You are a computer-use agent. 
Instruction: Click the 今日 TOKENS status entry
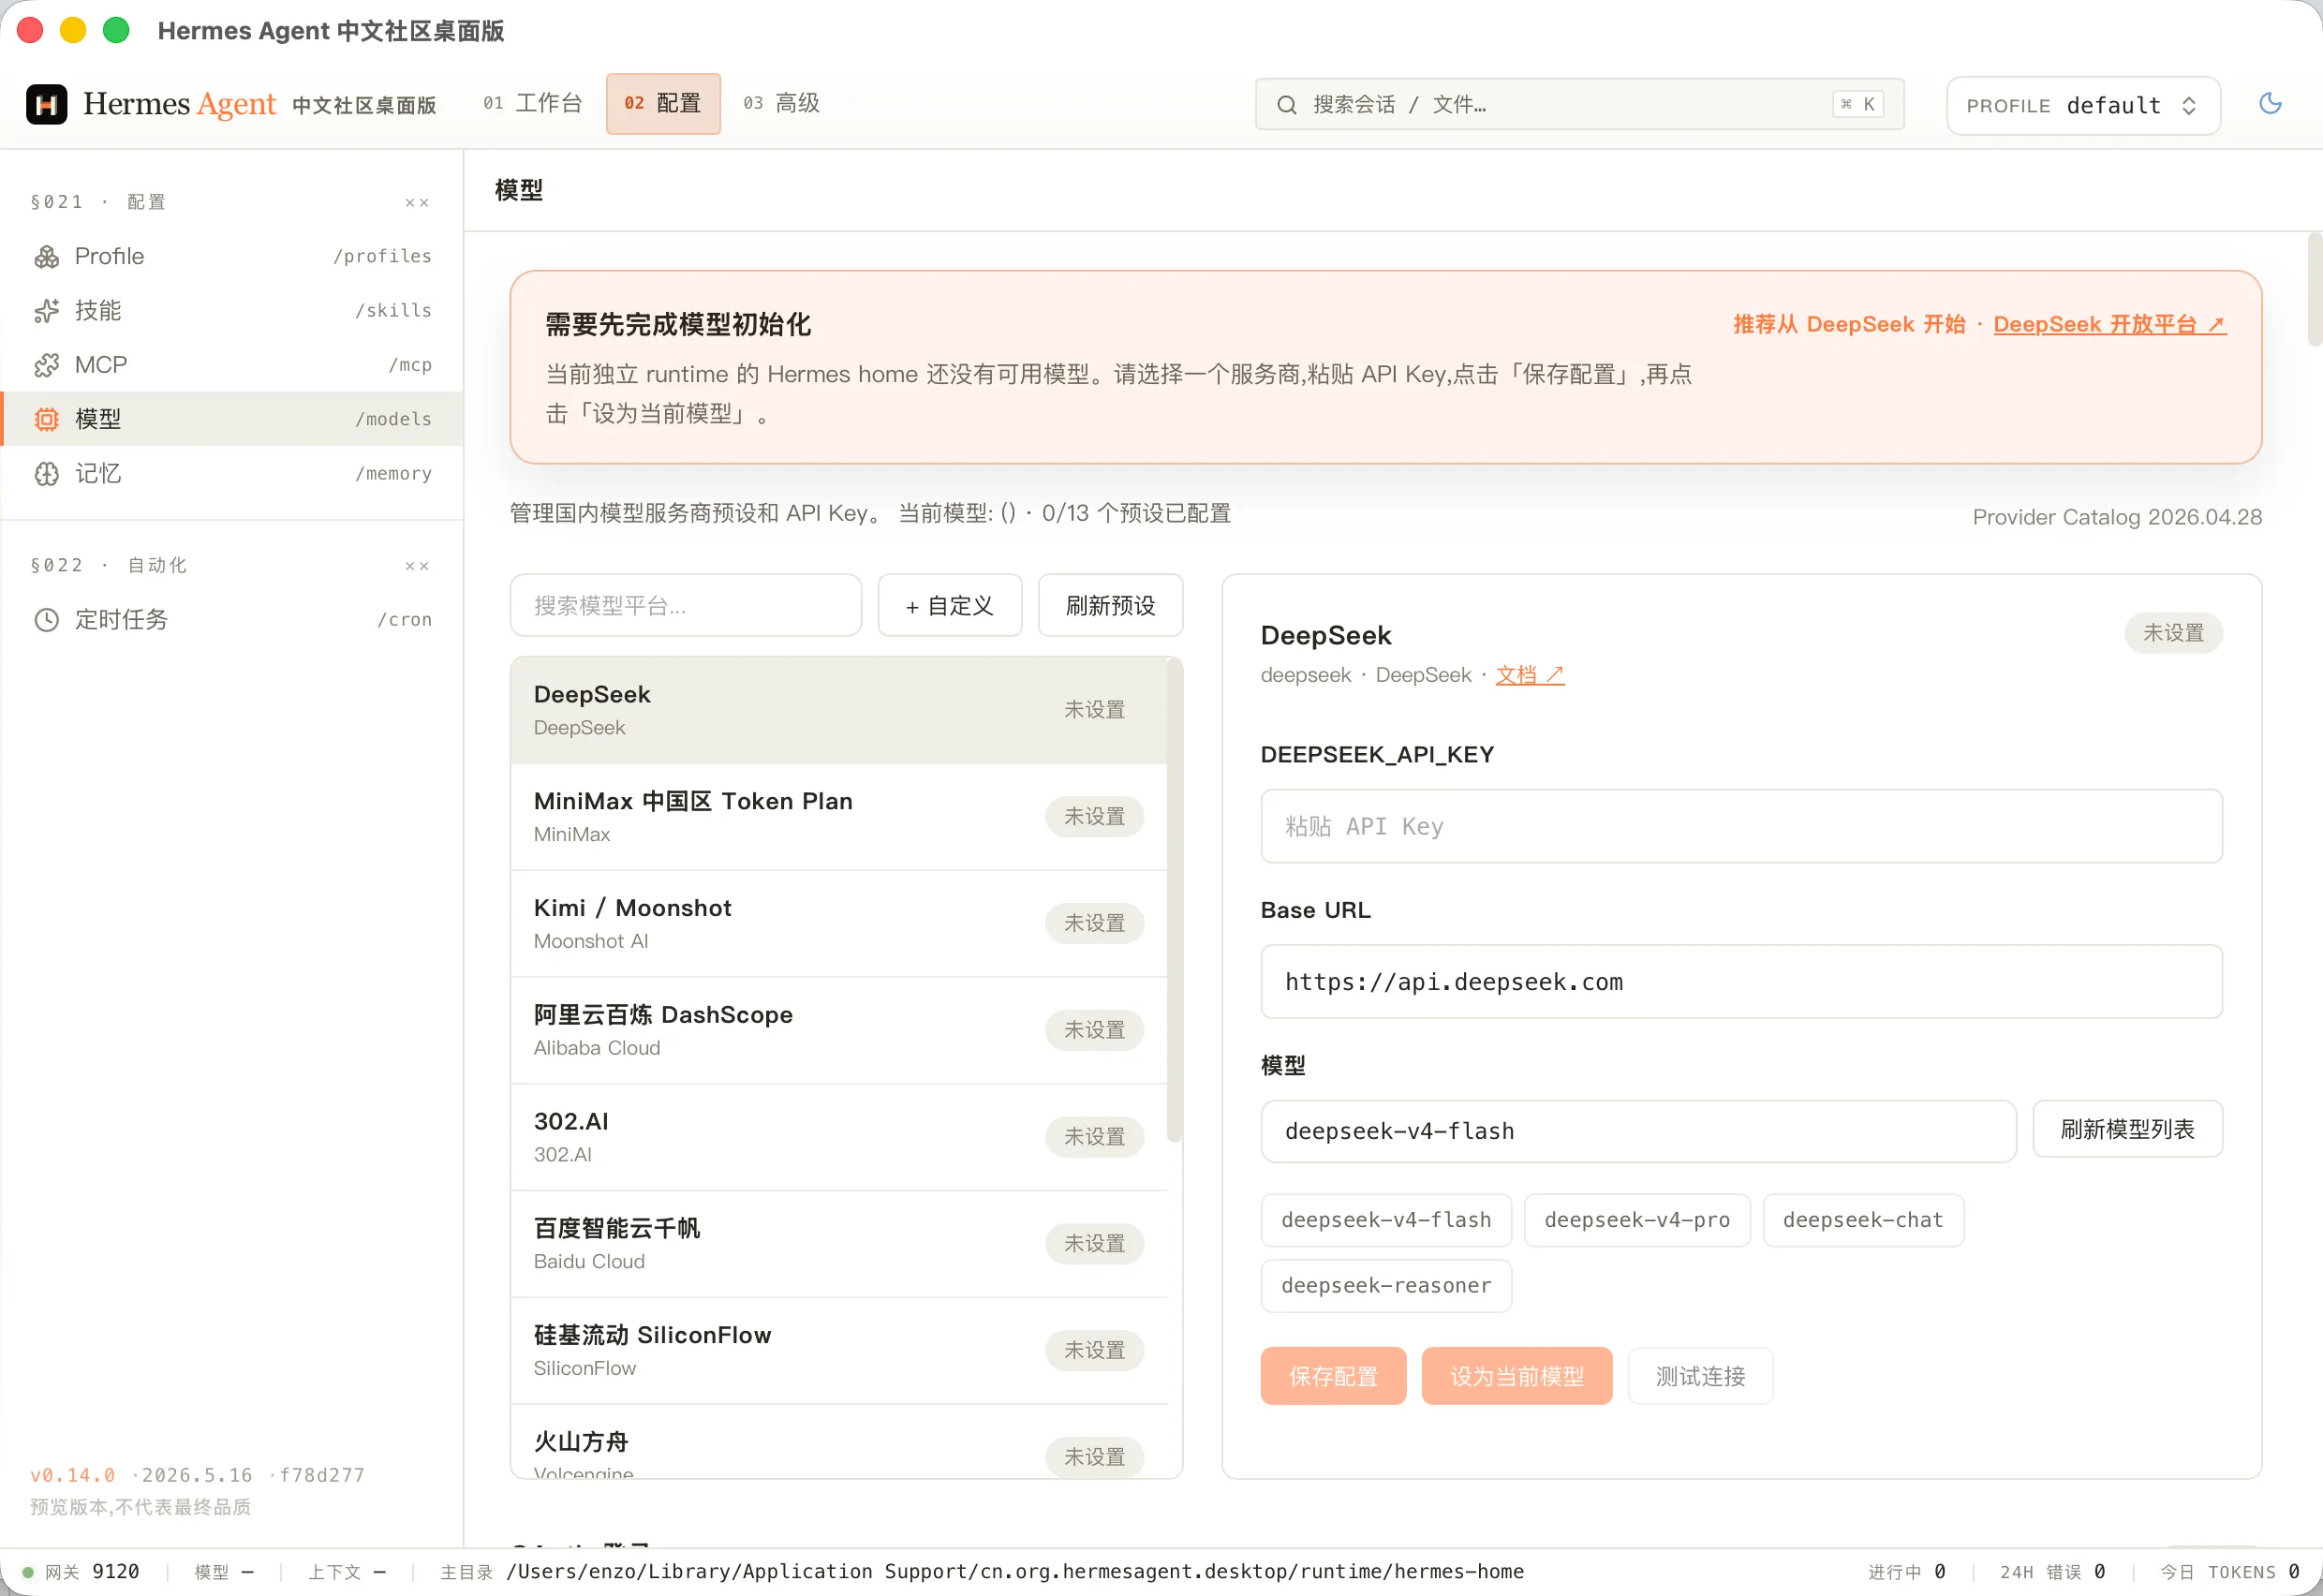tap(2230, 1573)
